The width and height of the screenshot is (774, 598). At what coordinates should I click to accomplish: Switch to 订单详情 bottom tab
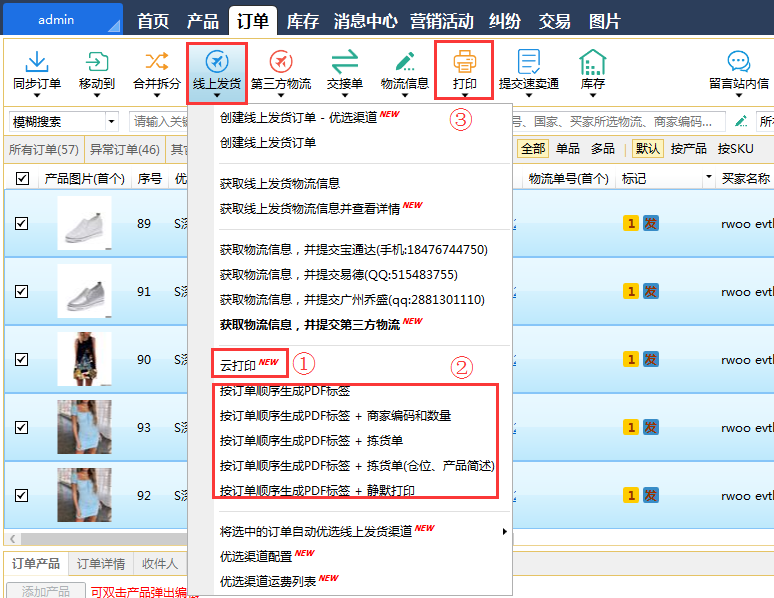(x=101, y=563)
